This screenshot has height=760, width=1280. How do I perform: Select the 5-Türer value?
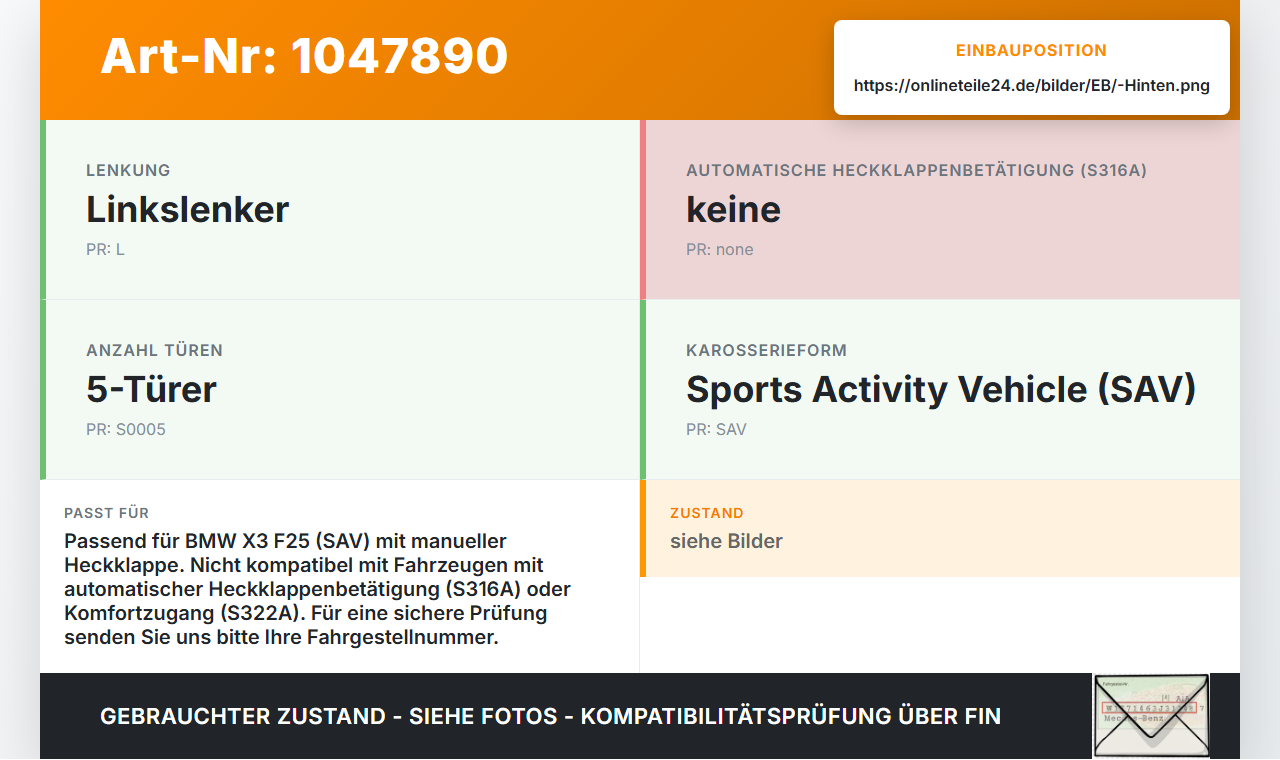151,389
